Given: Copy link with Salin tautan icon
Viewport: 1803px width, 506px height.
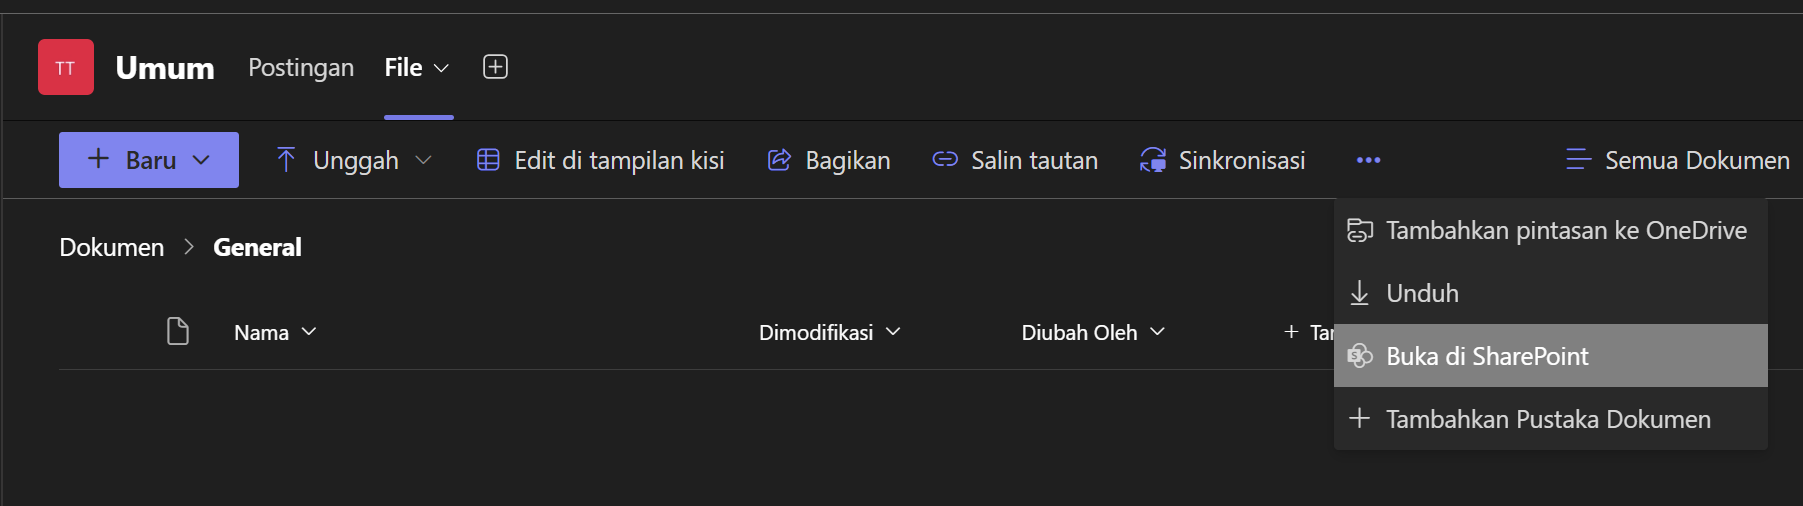Looking at the screenshot, I should click(945, 160).
